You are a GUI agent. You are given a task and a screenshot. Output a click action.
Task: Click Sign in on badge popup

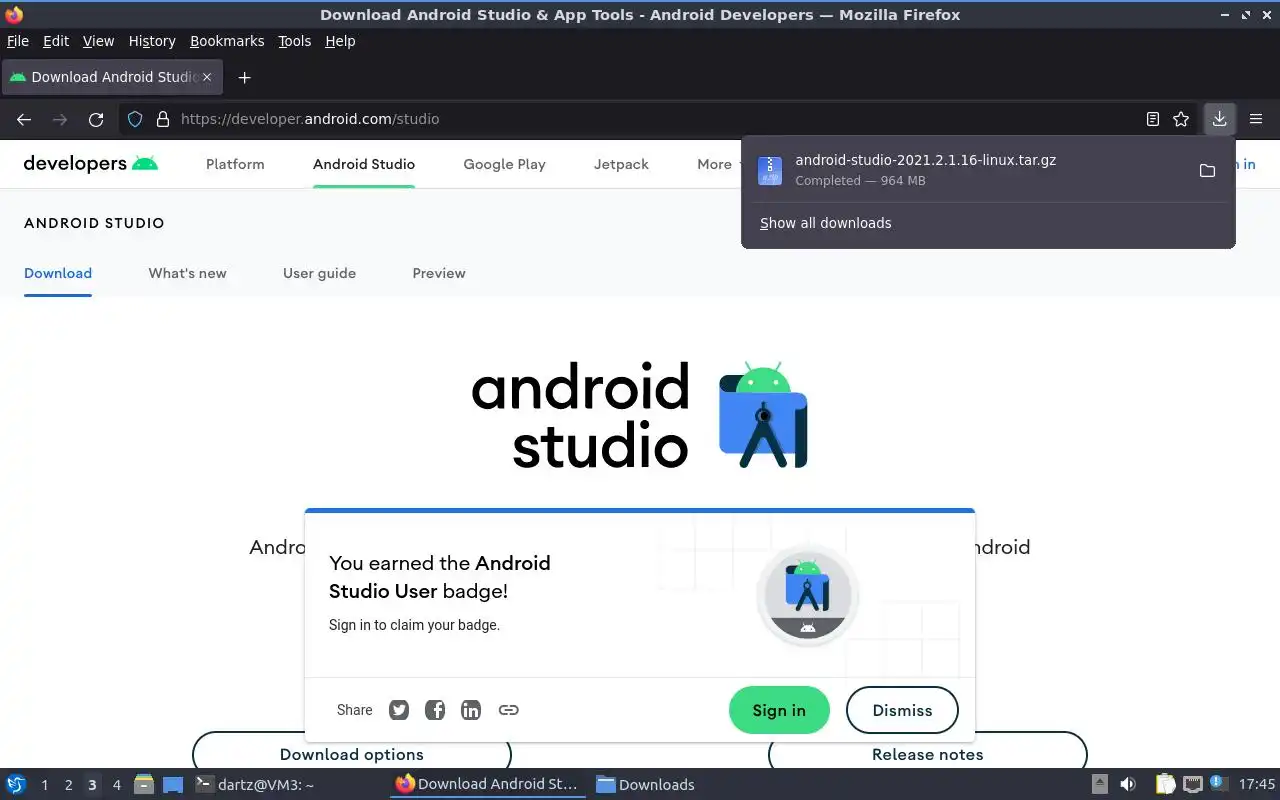779,710
